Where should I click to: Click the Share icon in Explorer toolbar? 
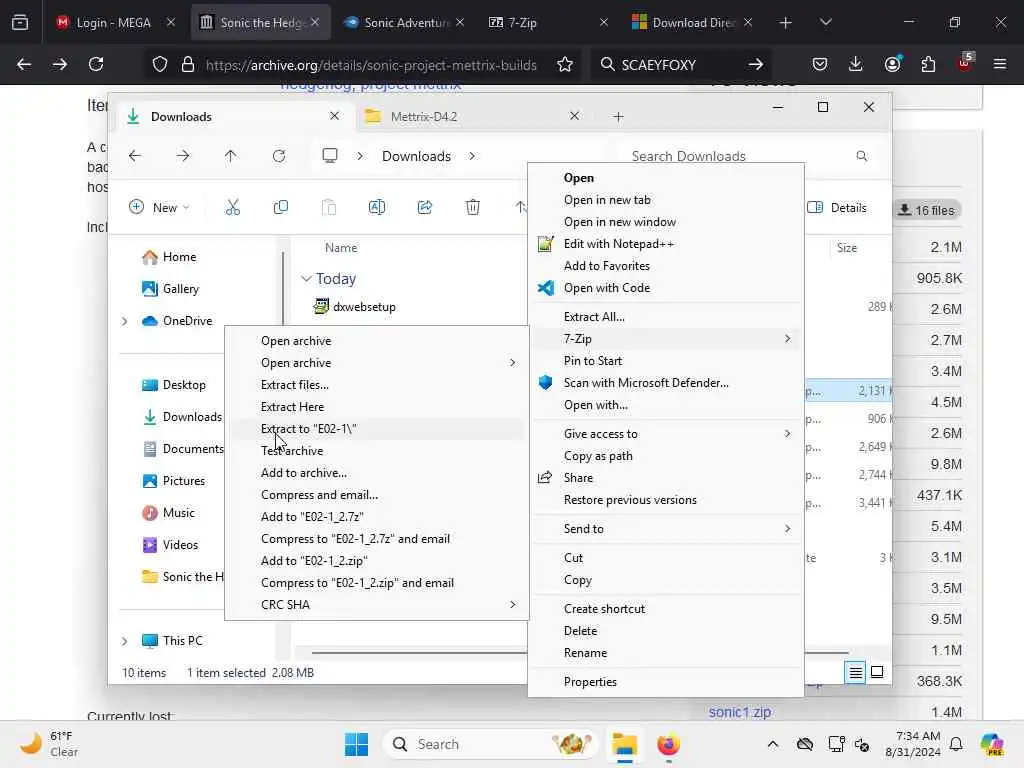pos(425,208)
